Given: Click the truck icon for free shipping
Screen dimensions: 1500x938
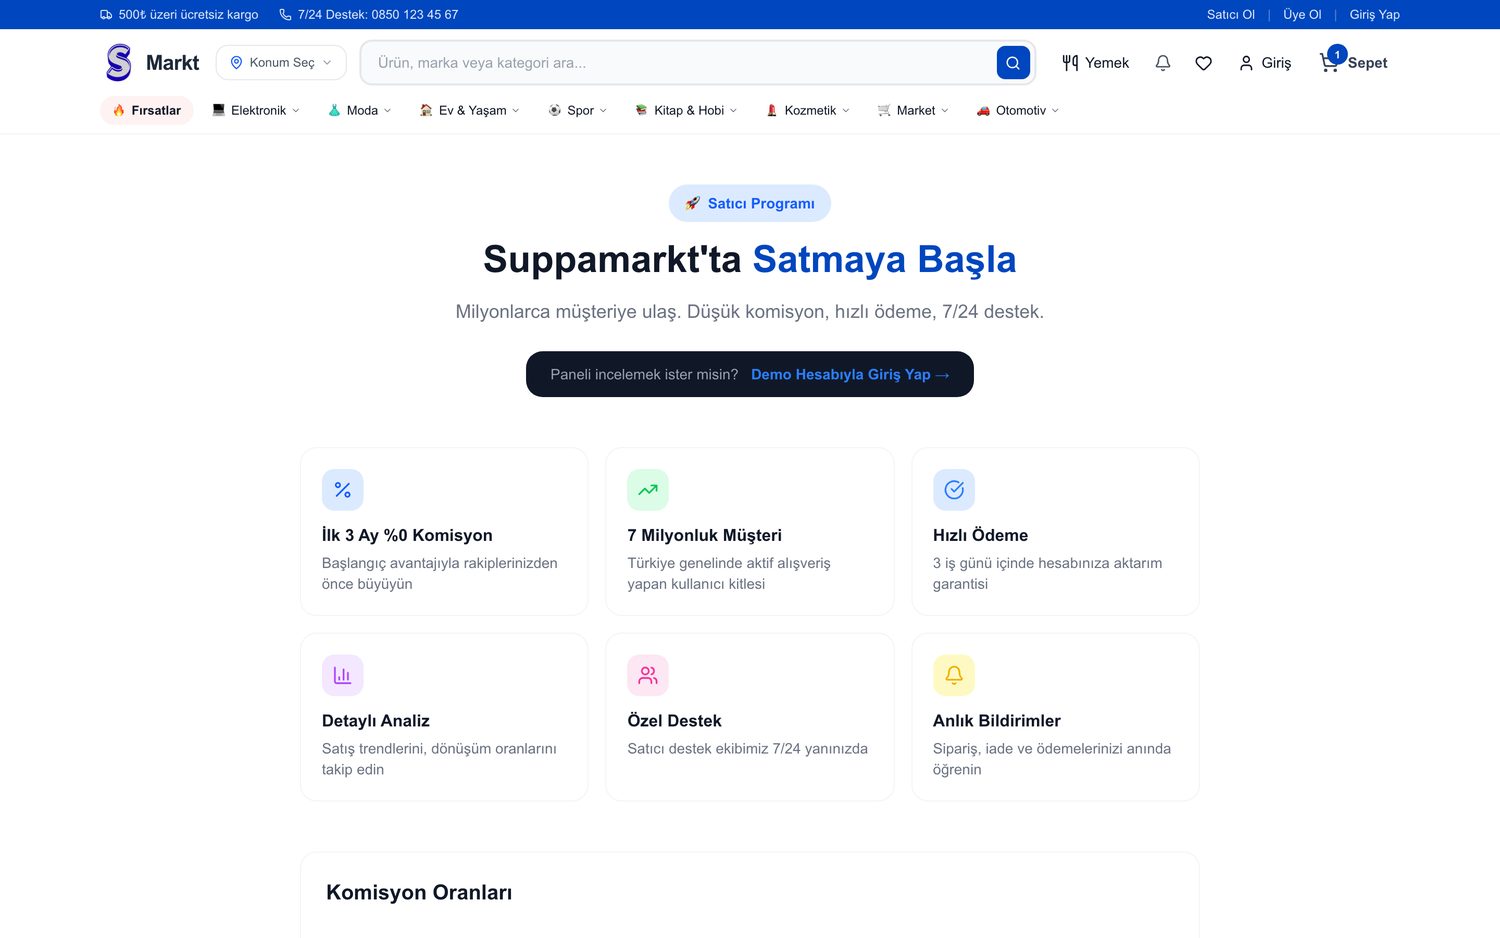Looking at the screenshot, I should (106, 15).
